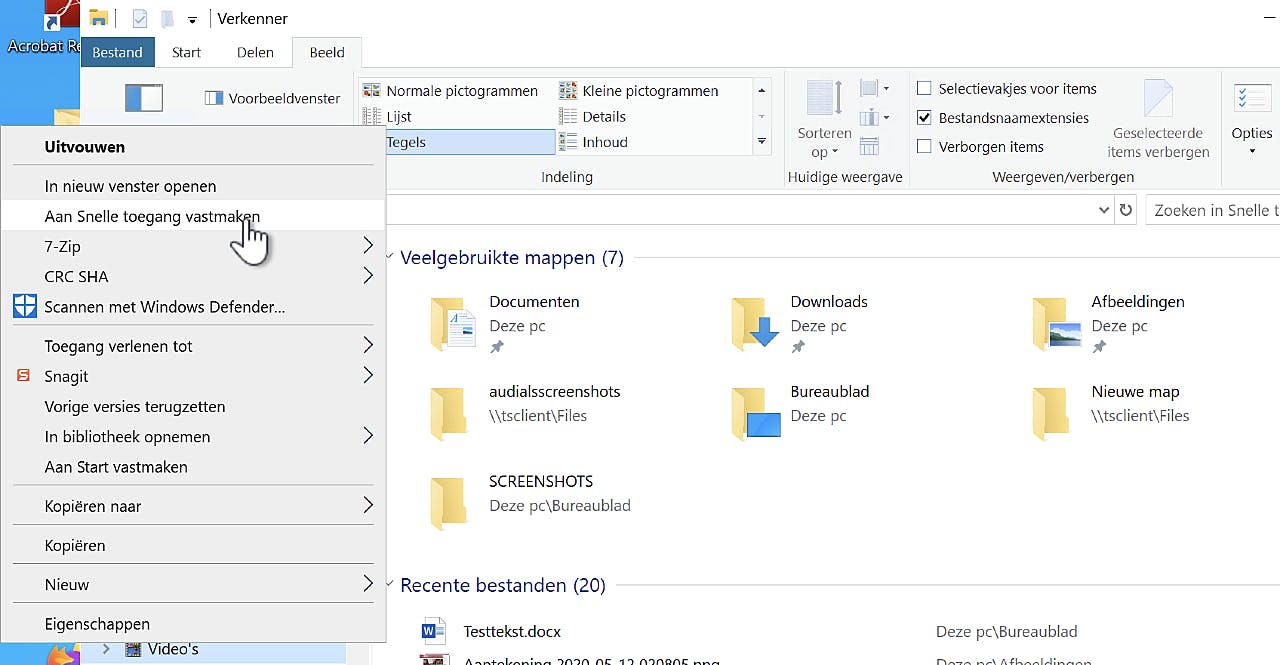
Task: Switch to the Delen ribbon tab
Action: pos(255,52)
